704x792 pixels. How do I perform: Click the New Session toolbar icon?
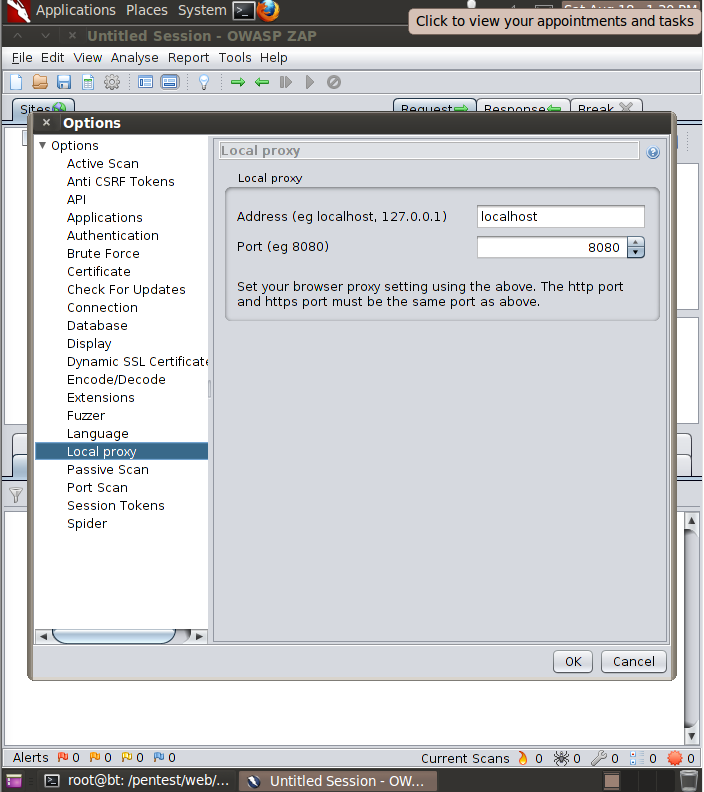(16, 82)
